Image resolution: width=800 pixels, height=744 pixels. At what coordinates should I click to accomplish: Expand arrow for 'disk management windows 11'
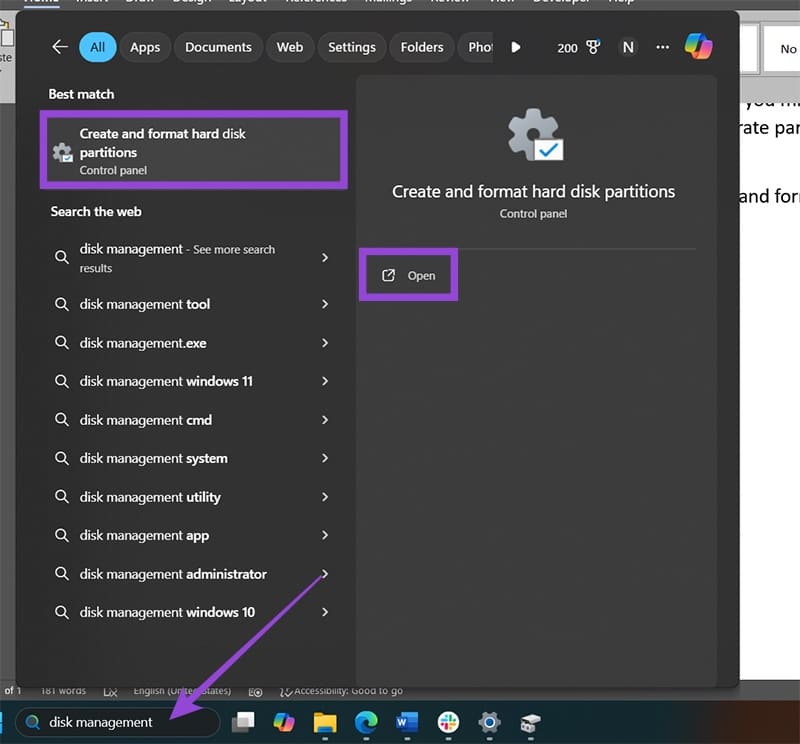tap(325, 381)
